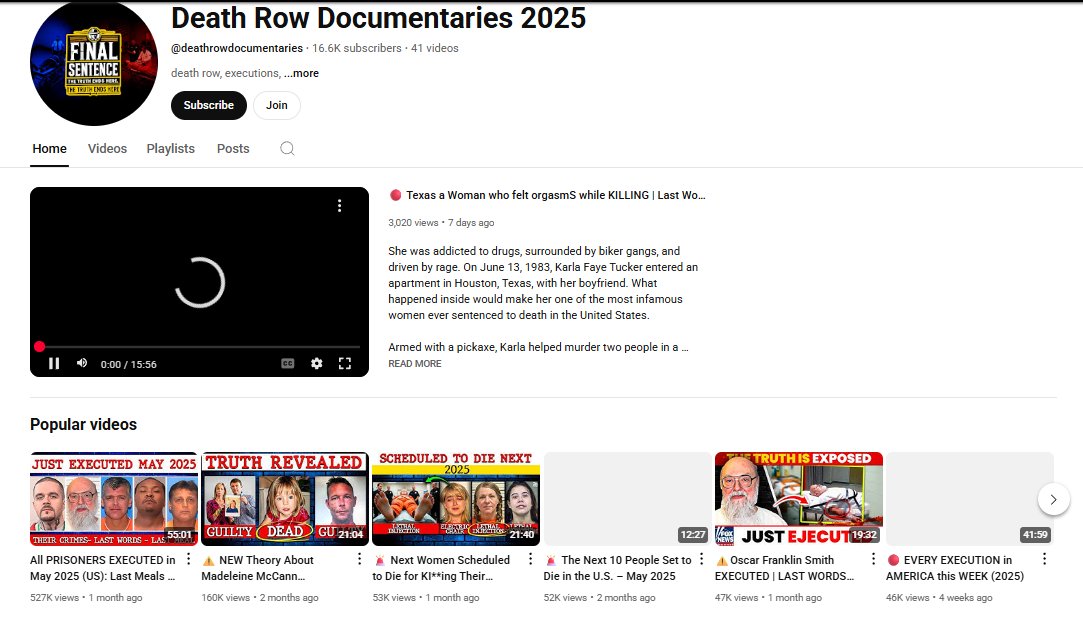Open the blank 12:27 video thumbnail
This screenshot has height=624, width=1083.
pos(627,499)
